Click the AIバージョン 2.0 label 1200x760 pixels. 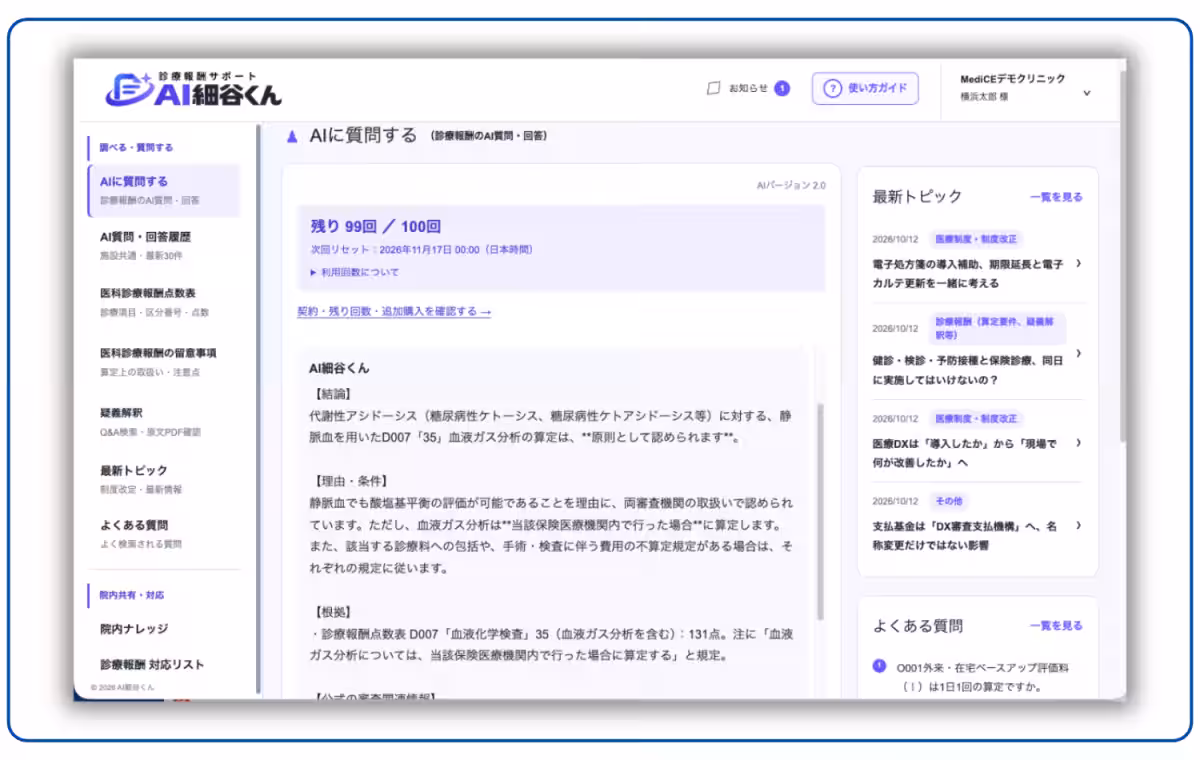click(791, 185)
